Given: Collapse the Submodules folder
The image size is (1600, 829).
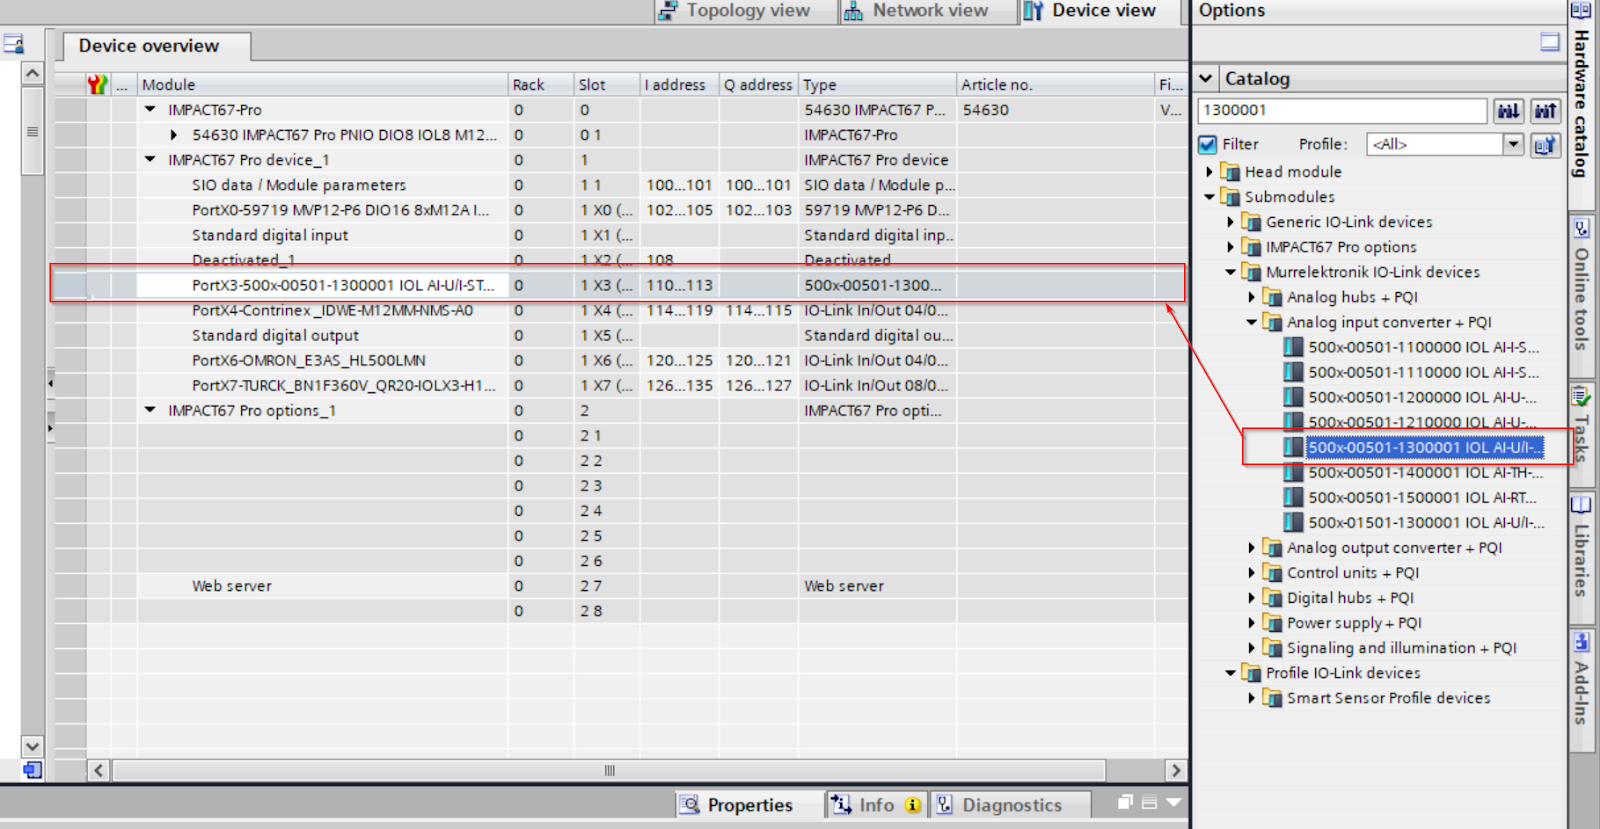Looking at the screenshot, I should point(1210,197).
